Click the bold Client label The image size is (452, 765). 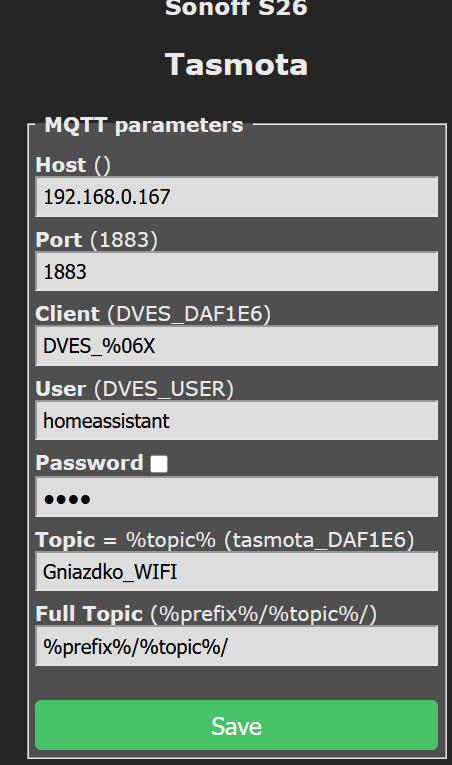click(x=67, y=314)
